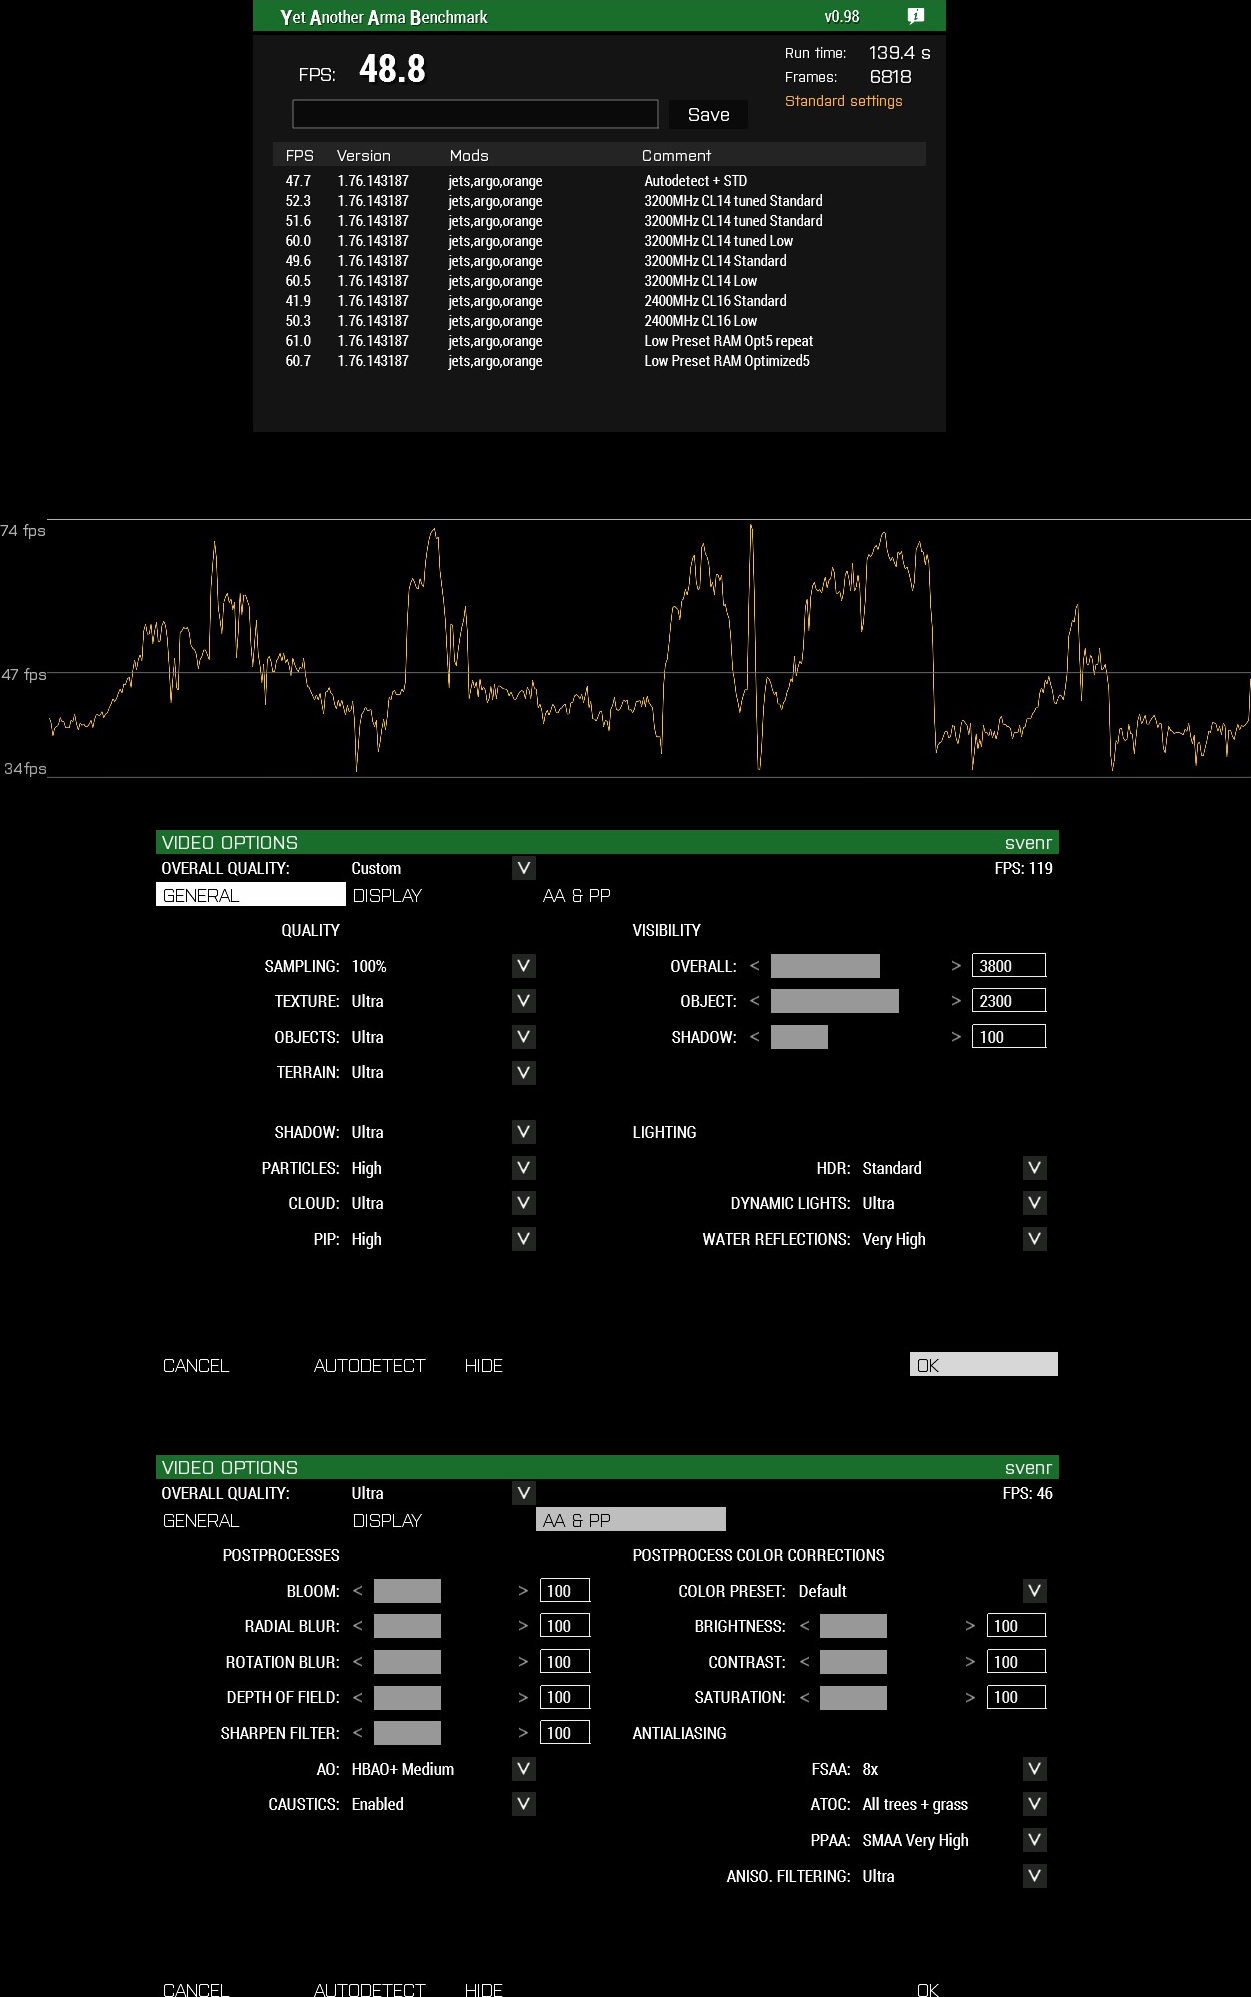Screen dimensions: 1251x1997
Task: Click the info icon in benchmark title bar
Action: (x=915, y=16)
